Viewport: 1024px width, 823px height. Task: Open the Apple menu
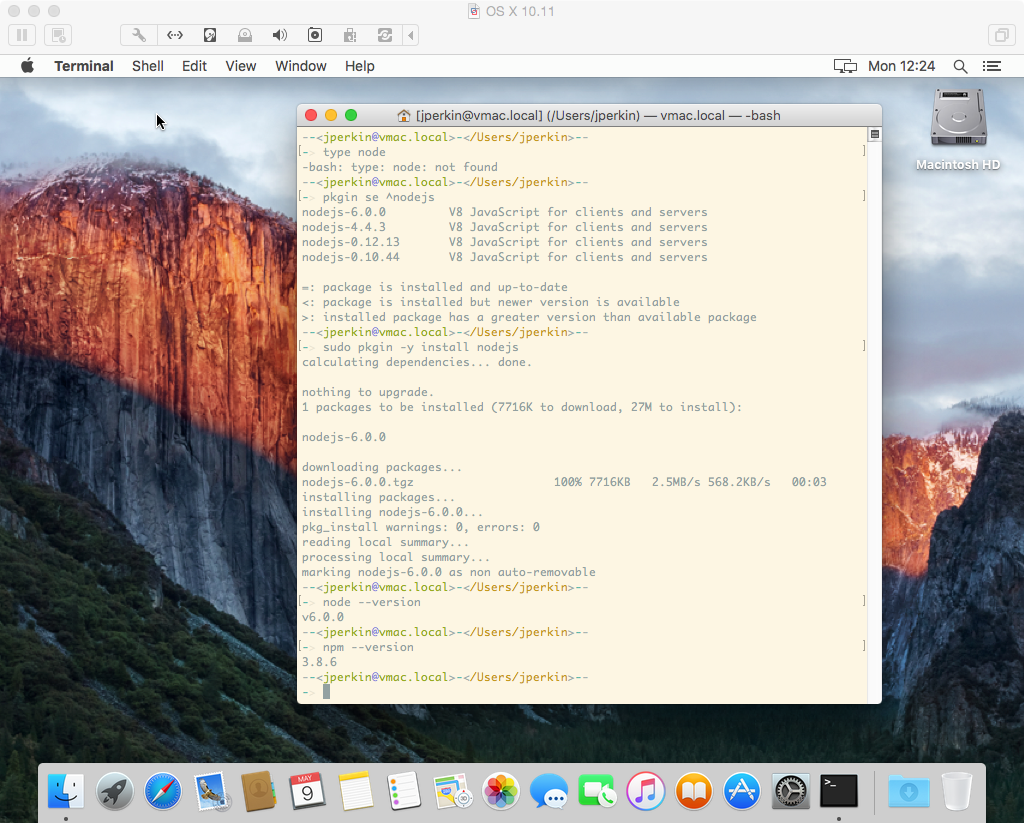[x=27, y=66]
